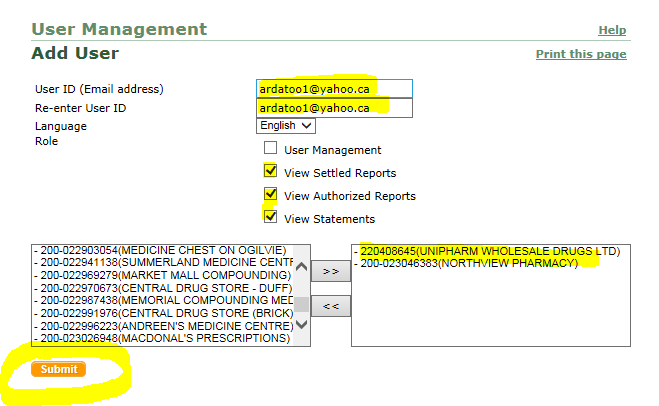659x406 pixels.
Task: Uncheck View Authorized Reports
Action: [x=270, y=194]
